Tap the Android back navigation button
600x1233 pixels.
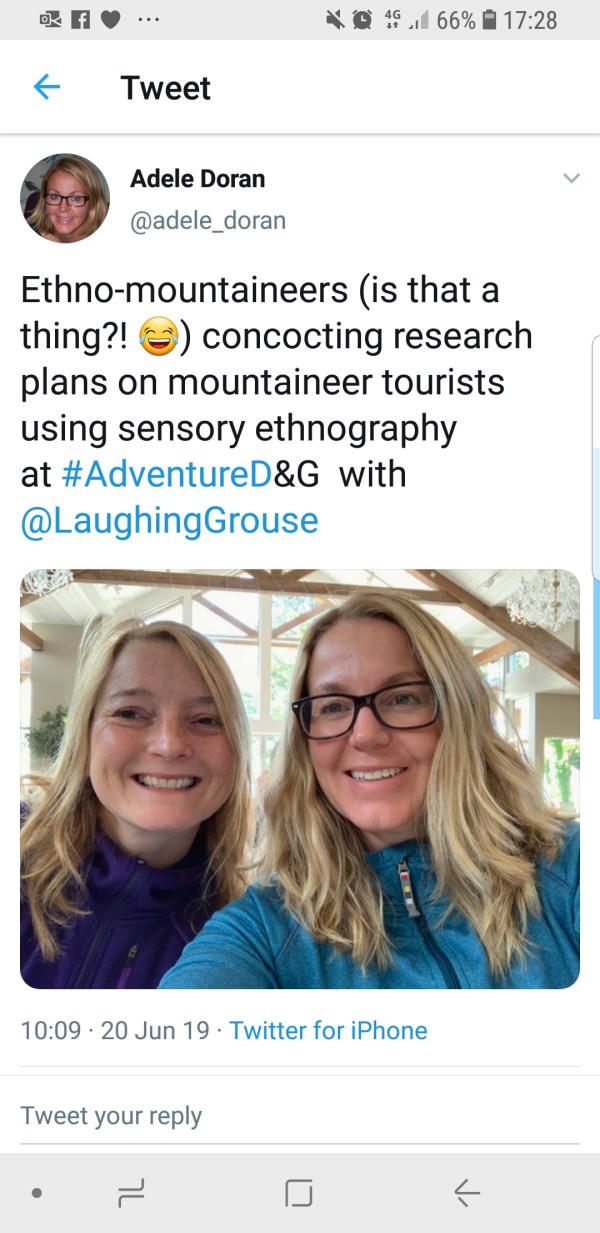point(467,1192)
